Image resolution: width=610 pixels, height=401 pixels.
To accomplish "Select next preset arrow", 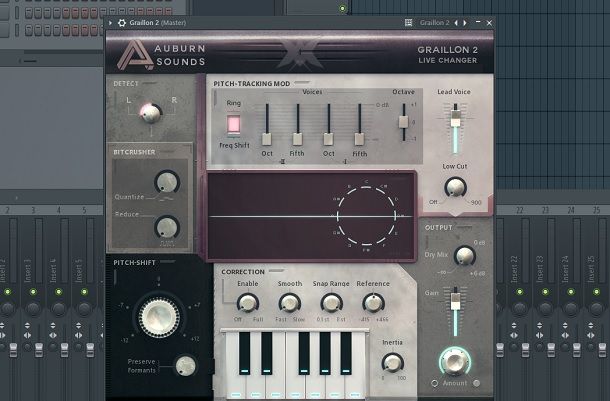I will click(465, 23).
